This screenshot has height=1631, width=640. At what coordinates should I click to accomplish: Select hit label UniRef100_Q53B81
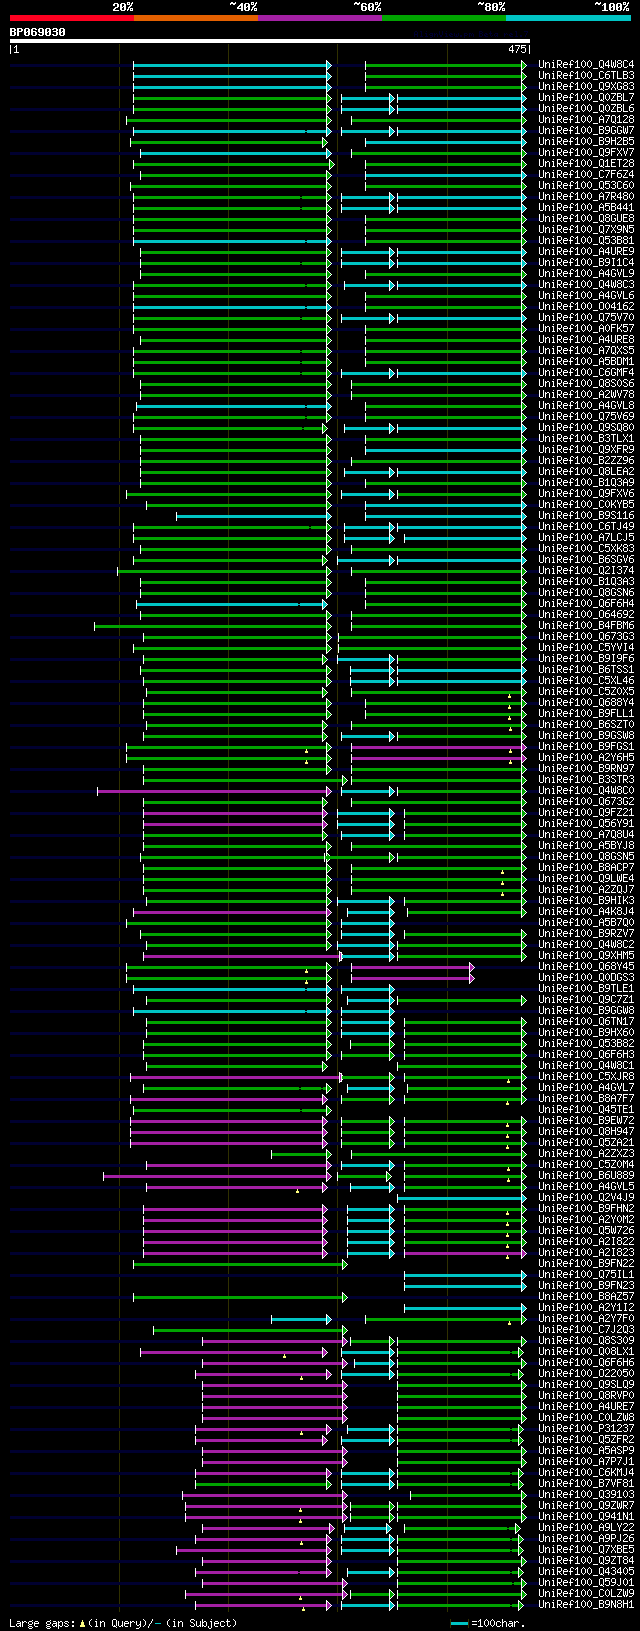pos(586,240)
